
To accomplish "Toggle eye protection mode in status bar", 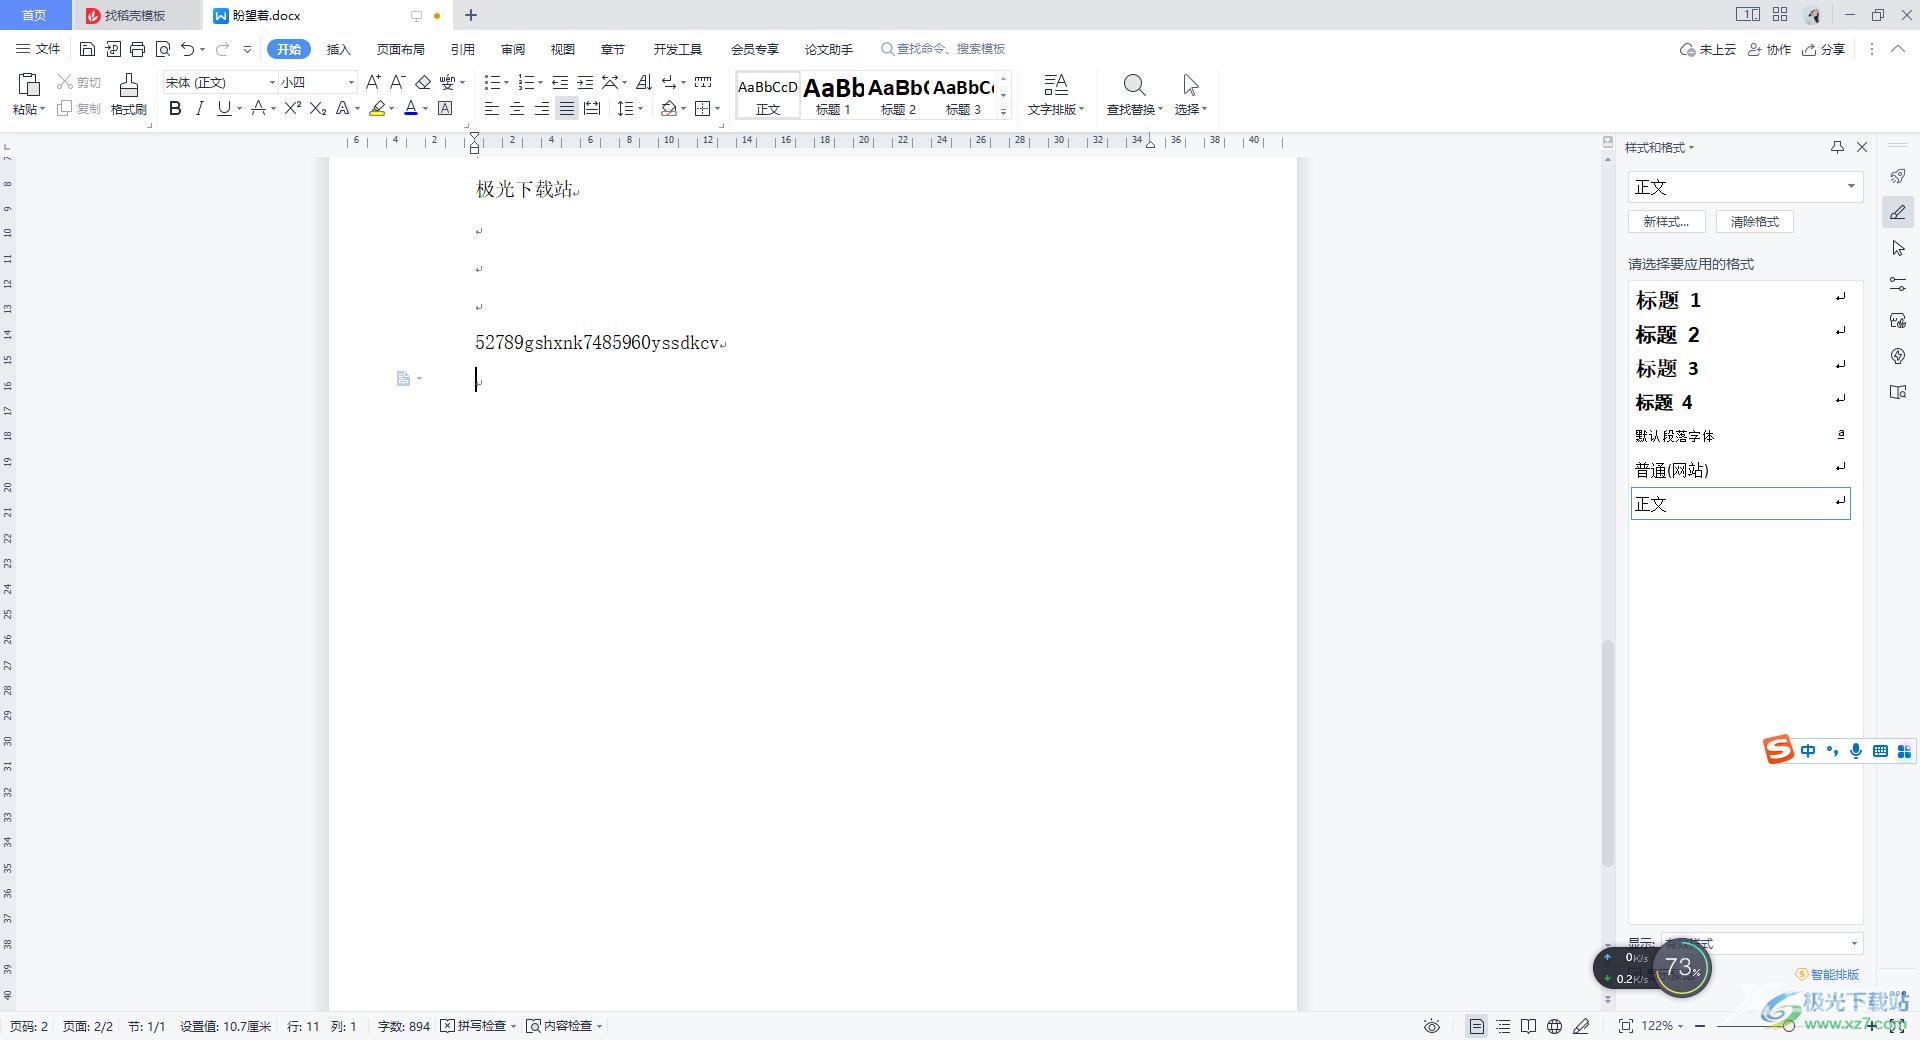I will point(1432,1026).
